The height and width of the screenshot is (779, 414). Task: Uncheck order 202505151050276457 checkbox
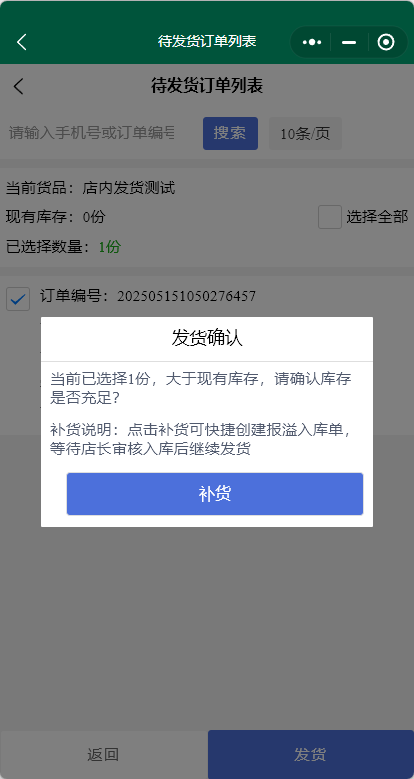click(18, 299)
